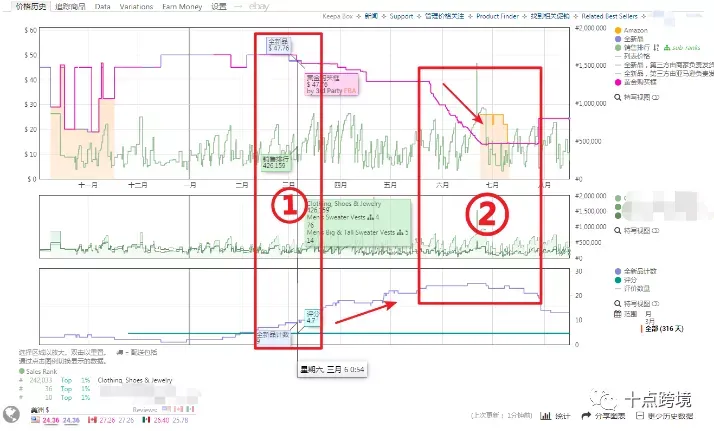Show sub ranks with the green hierarchy icon
The width and height of the screenshot is (714, 431).
(x=667, y=47)
